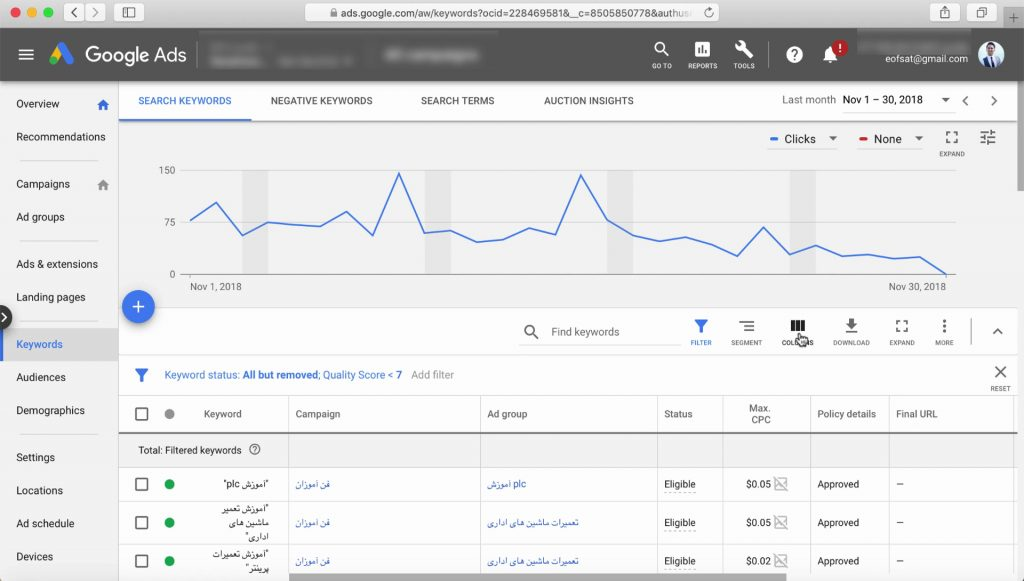This screenshot has height=581, width=1024.
Task: Toggle status dot of "آموزش plc" keyword
Action: click(170, 484)
